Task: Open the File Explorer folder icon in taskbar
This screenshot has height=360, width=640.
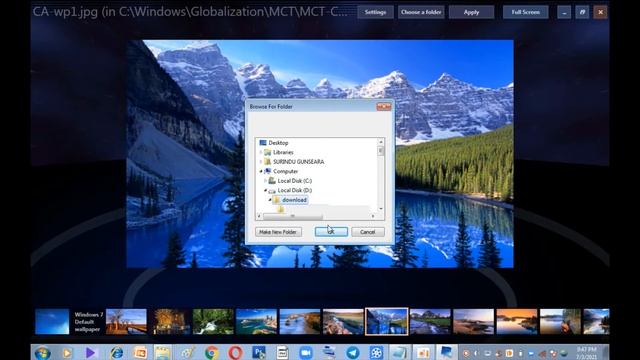Action: pos(162,353)
